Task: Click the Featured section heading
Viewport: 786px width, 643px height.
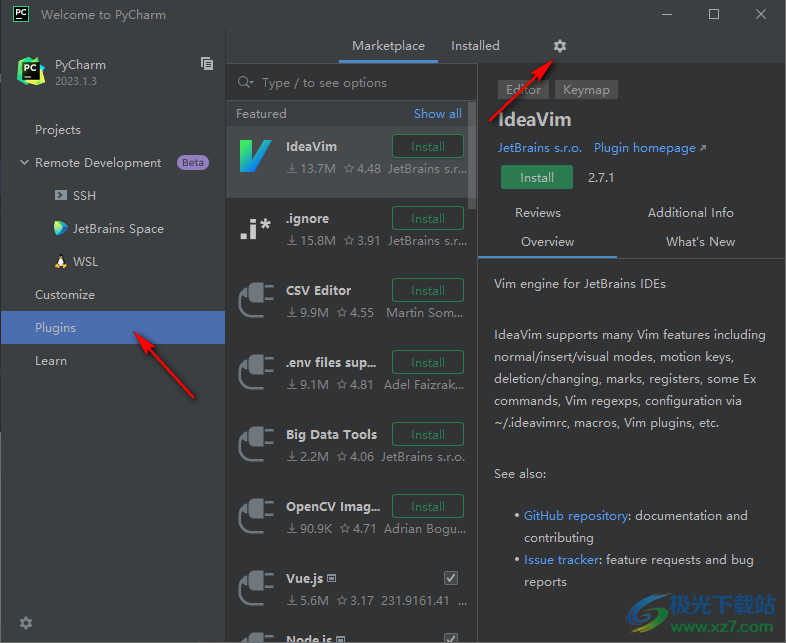Action: tap(261, 114)
